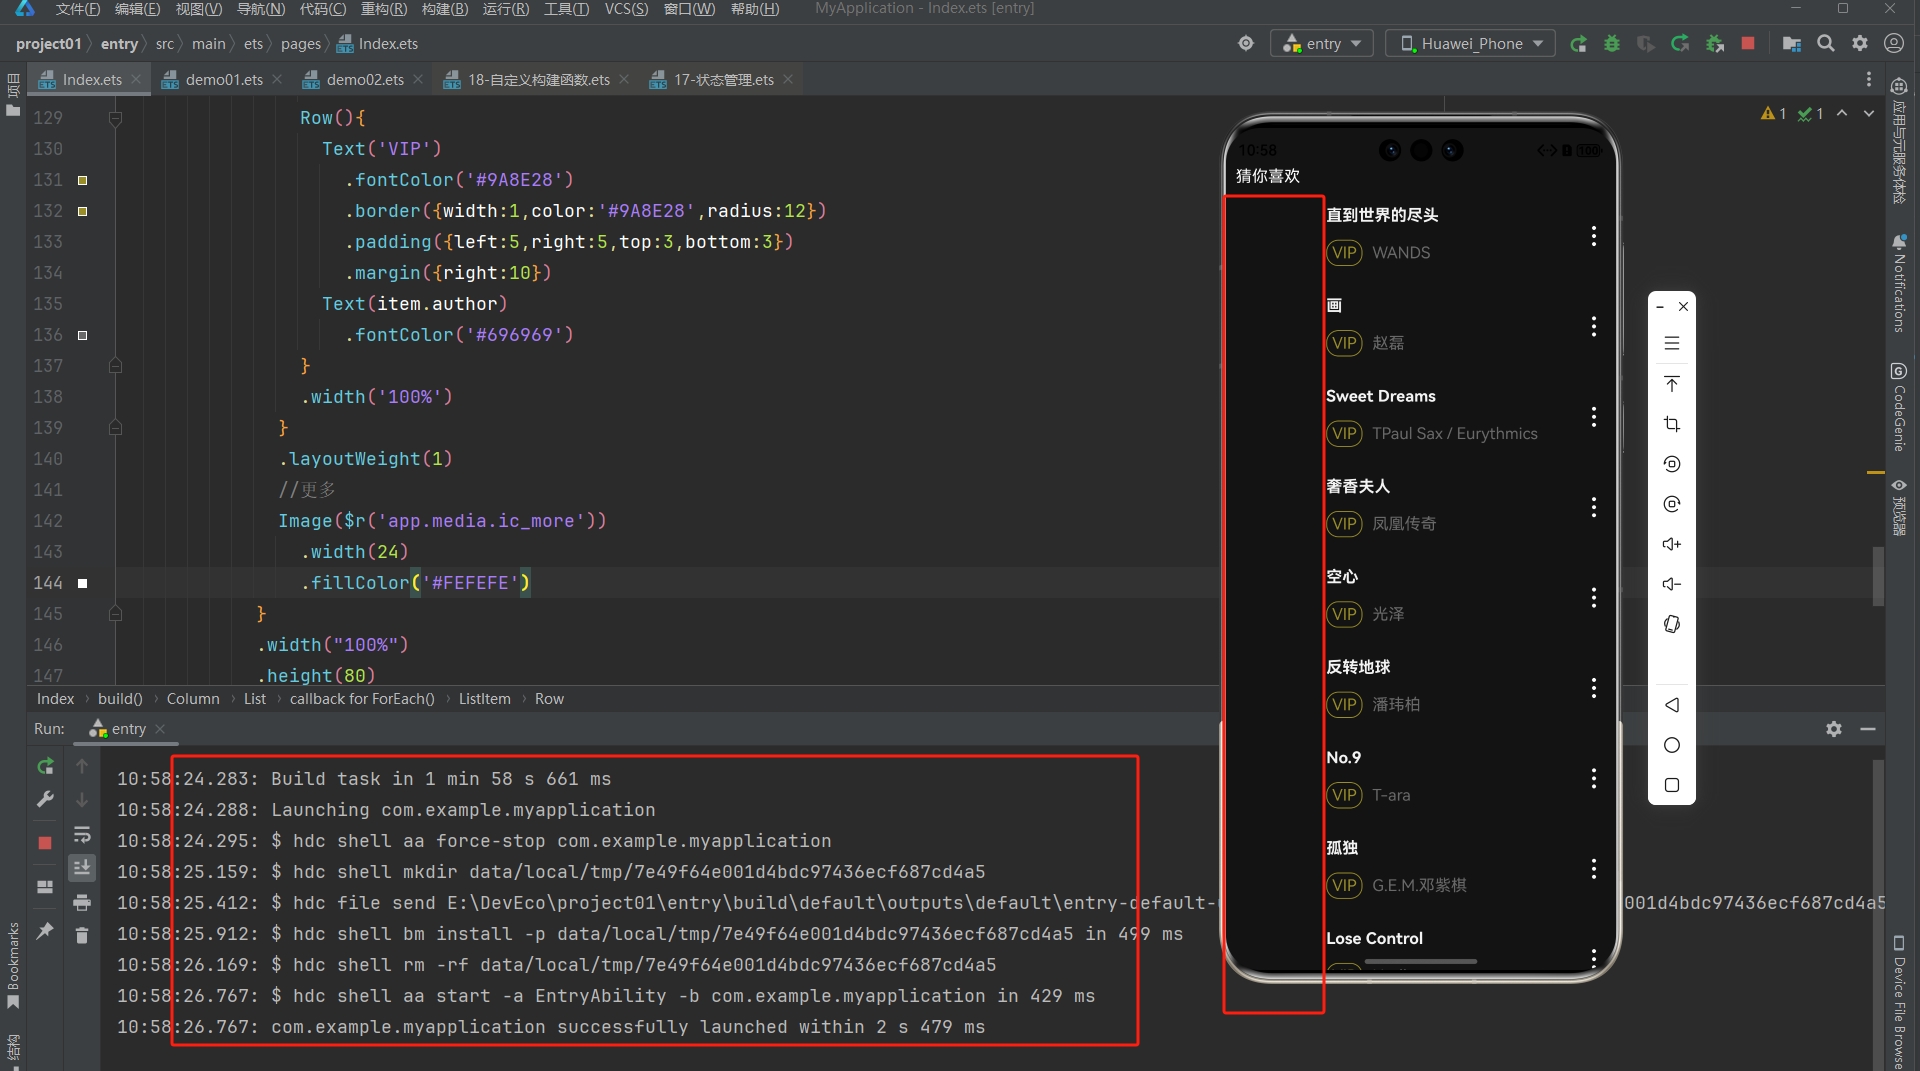Stop the running app in the top toolbar
This screenshot has width=1920, height=1071.
pyautogui.click(x=1748, y=44)
